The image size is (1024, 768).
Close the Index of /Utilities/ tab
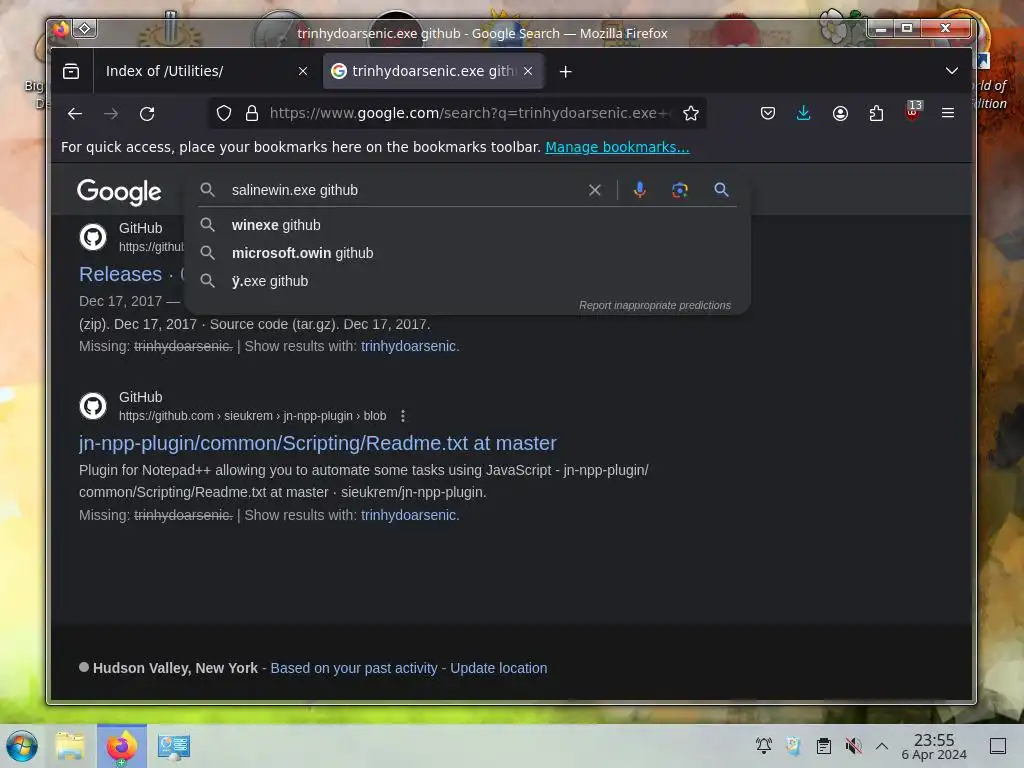point(303,71)
